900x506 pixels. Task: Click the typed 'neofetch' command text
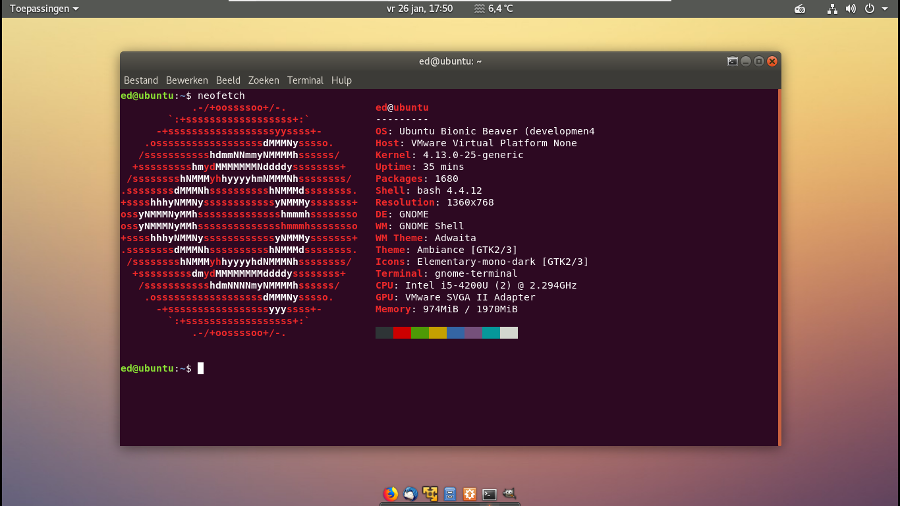[221, 96]
